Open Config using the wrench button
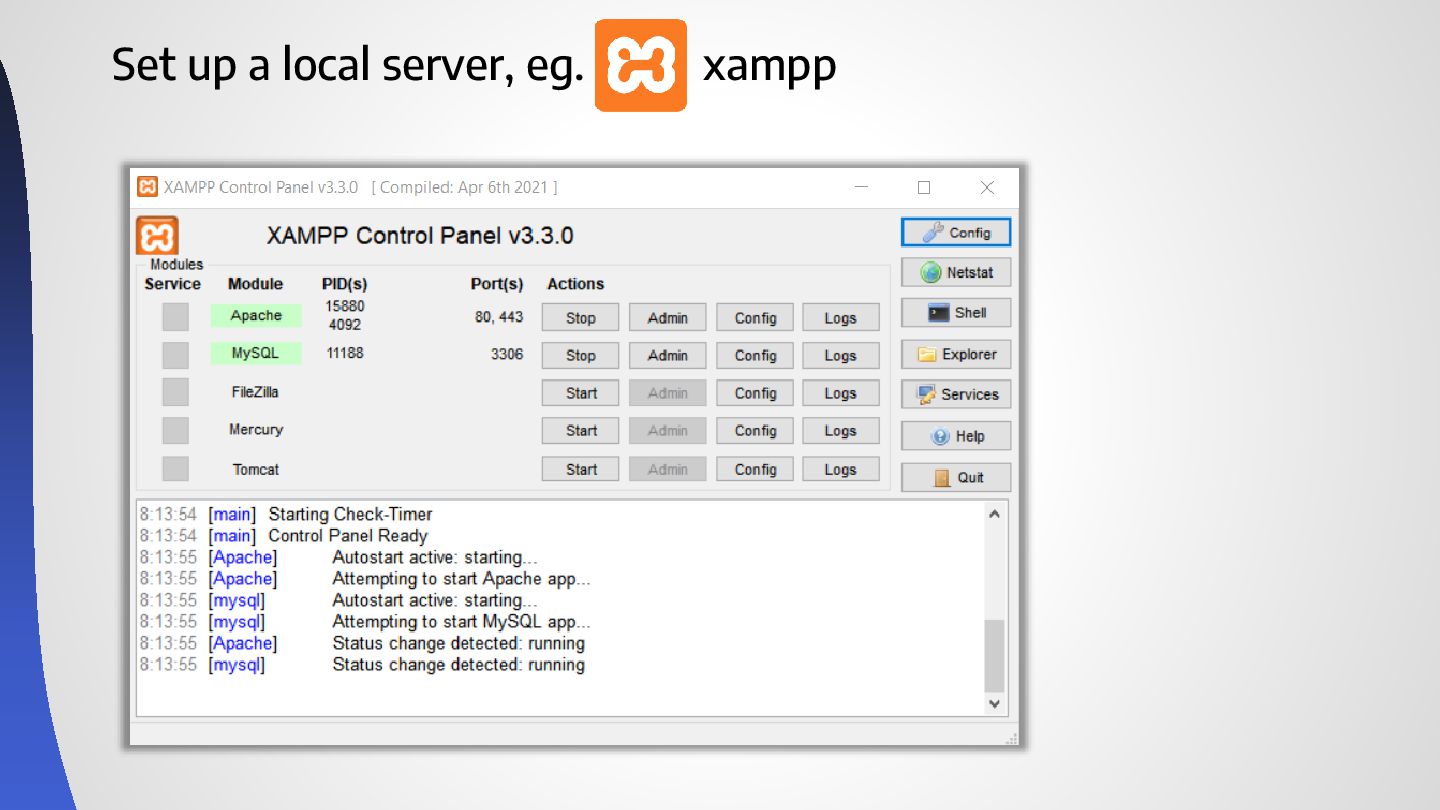Image resolution: width=1440 pixels, height=810 pixels. [x=956, y=232]
